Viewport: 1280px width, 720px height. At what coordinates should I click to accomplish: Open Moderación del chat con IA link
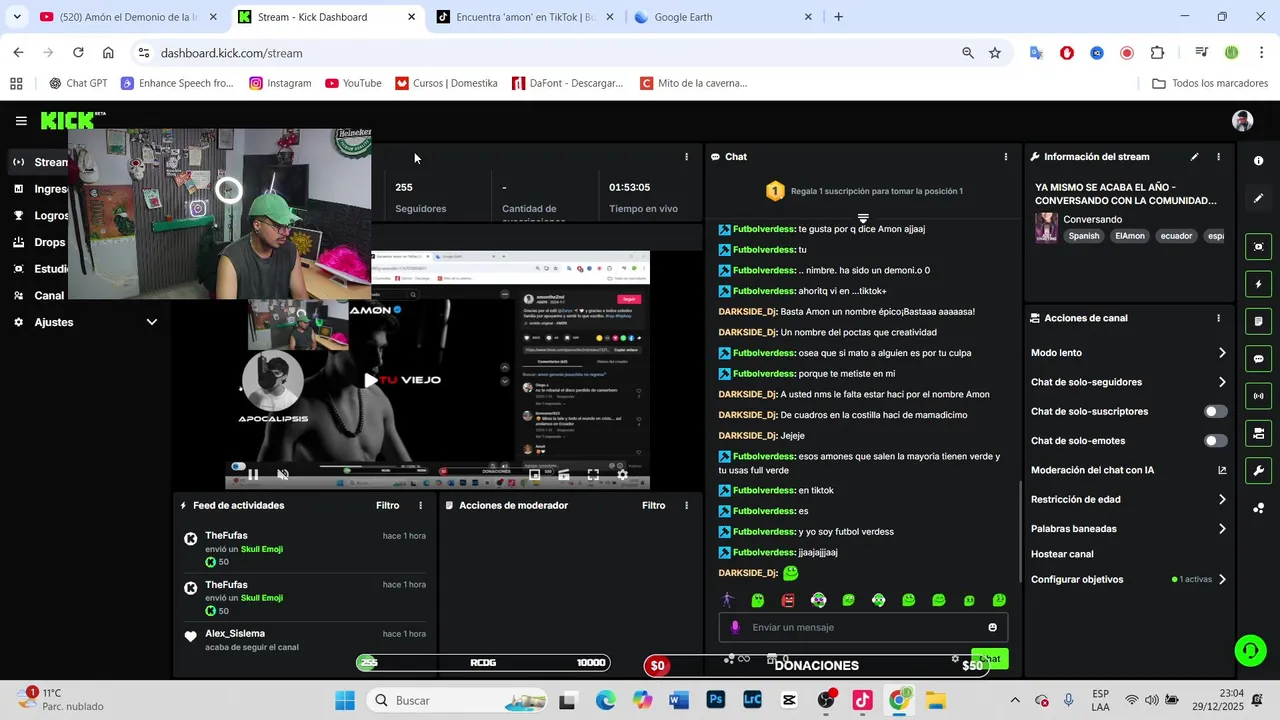(1129, 470)
